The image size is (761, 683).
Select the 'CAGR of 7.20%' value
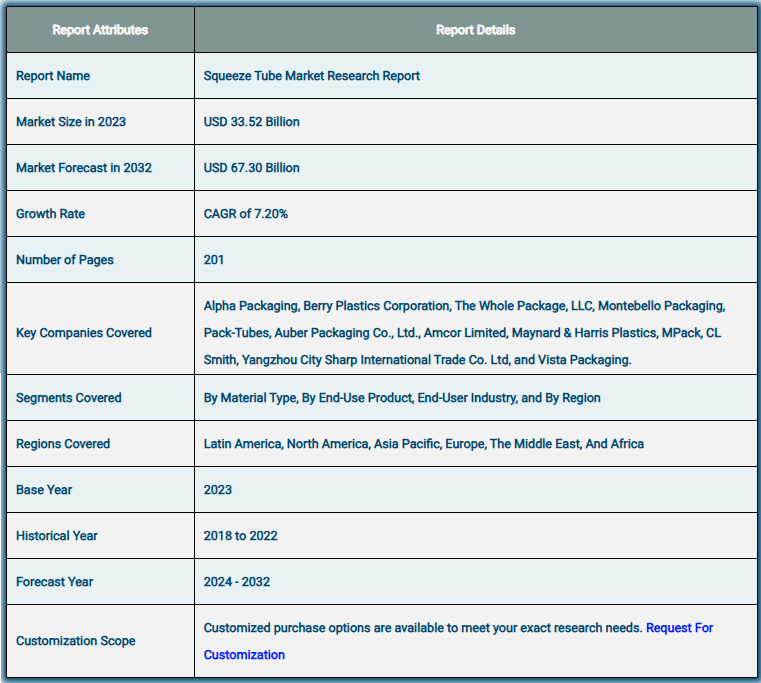tap(246, 214)
